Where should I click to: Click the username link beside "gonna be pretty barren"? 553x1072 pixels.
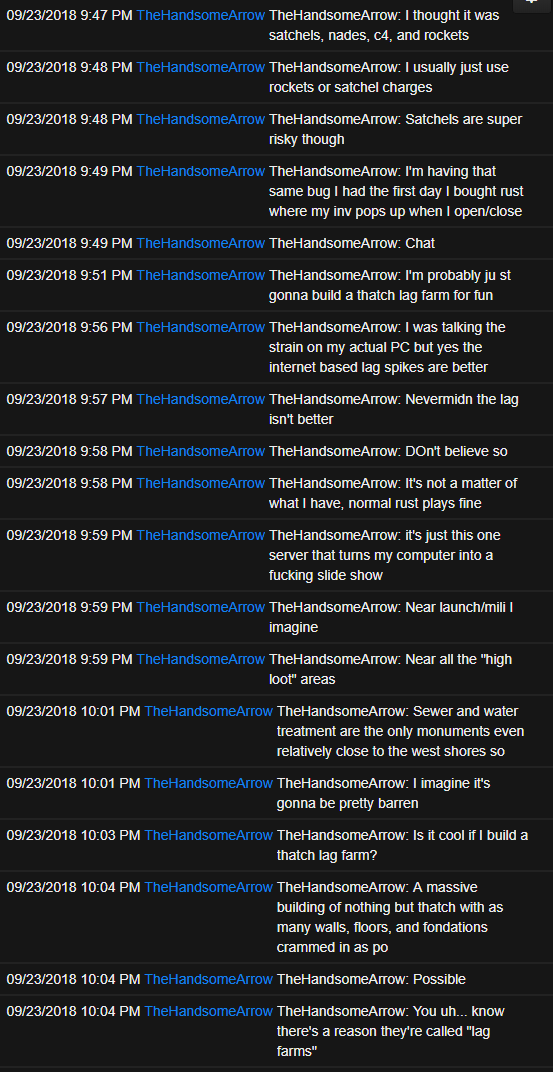pyautogui.click(x=208, y=783)
